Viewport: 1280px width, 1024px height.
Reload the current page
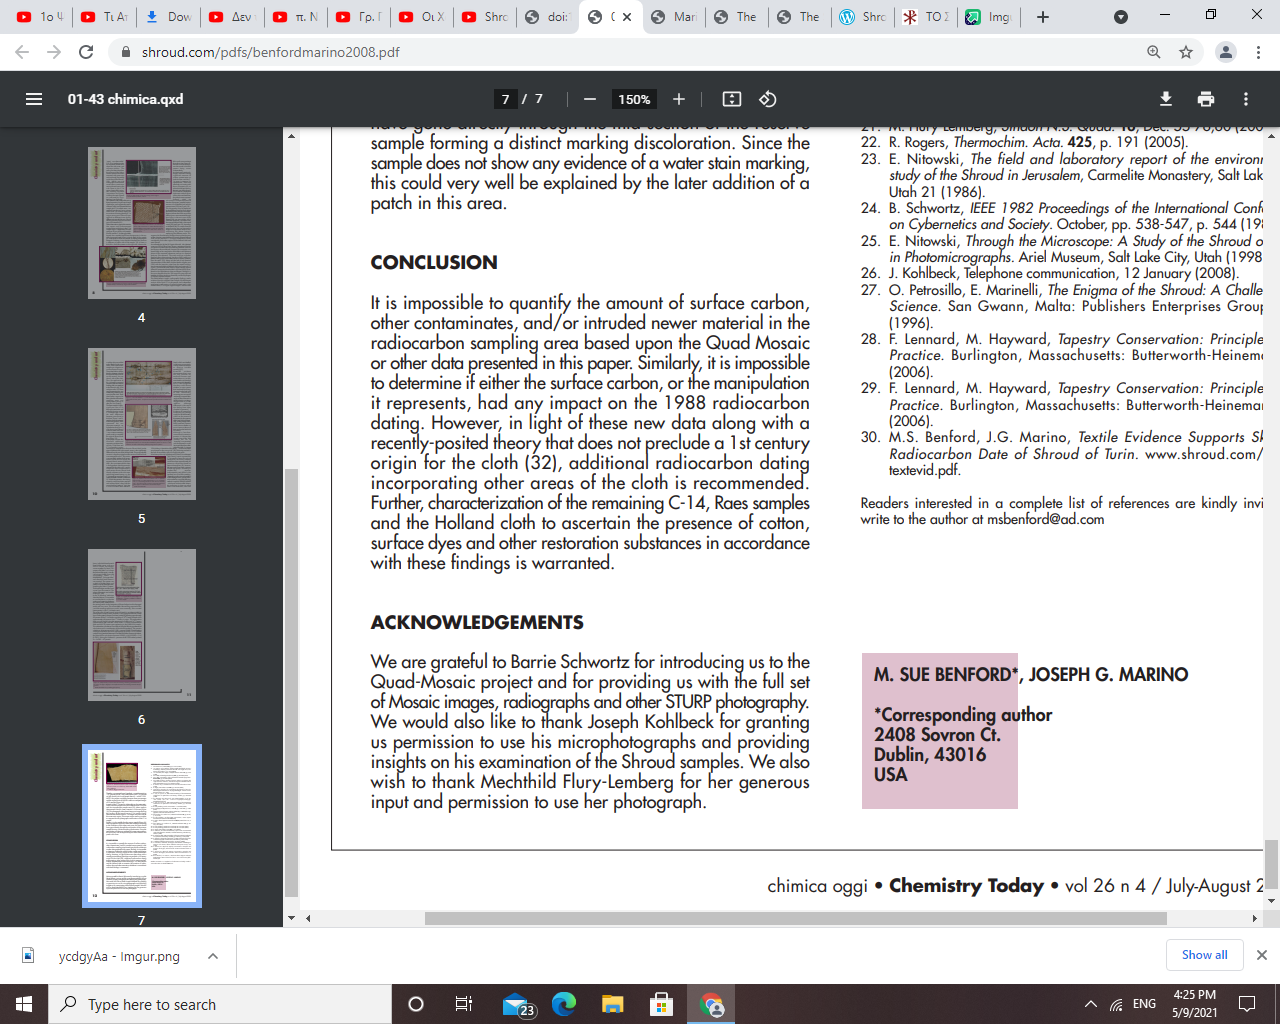point(86,52)
